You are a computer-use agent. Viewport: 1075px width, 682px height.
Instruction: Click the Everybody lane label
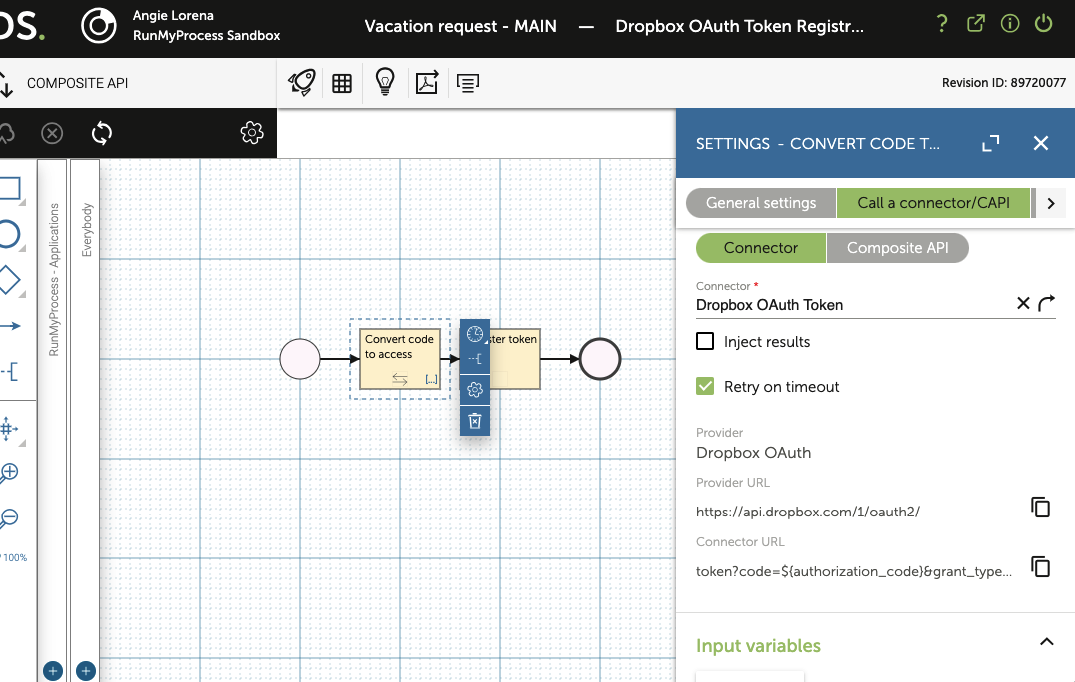pyautogui.click(x=86, y=230)
